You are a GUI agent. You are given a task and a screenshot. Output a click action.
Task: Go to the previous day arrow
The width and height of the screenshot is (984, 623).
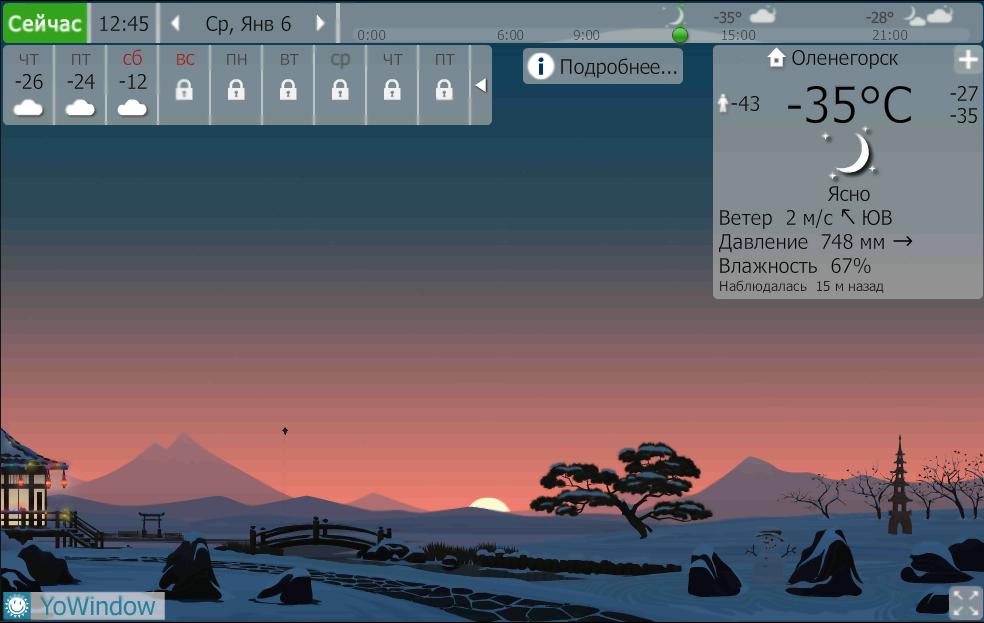(x=176, y=23)
